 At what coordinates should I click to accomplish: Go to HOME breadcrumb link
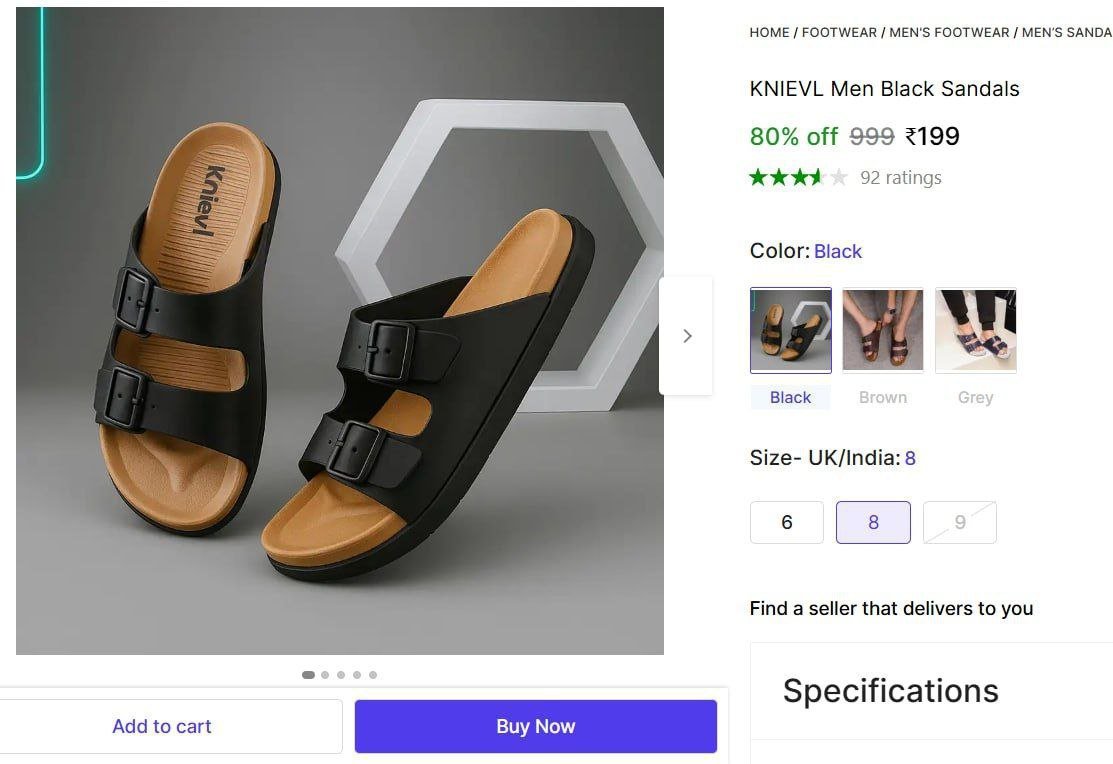769,33
